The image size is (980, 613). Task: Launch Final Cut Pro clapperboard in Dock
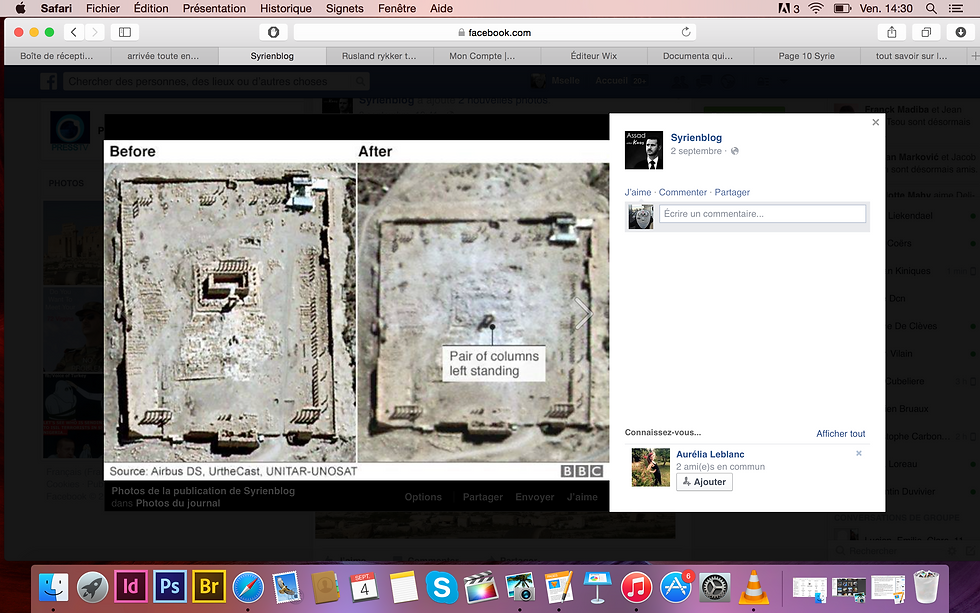point(481,587)
